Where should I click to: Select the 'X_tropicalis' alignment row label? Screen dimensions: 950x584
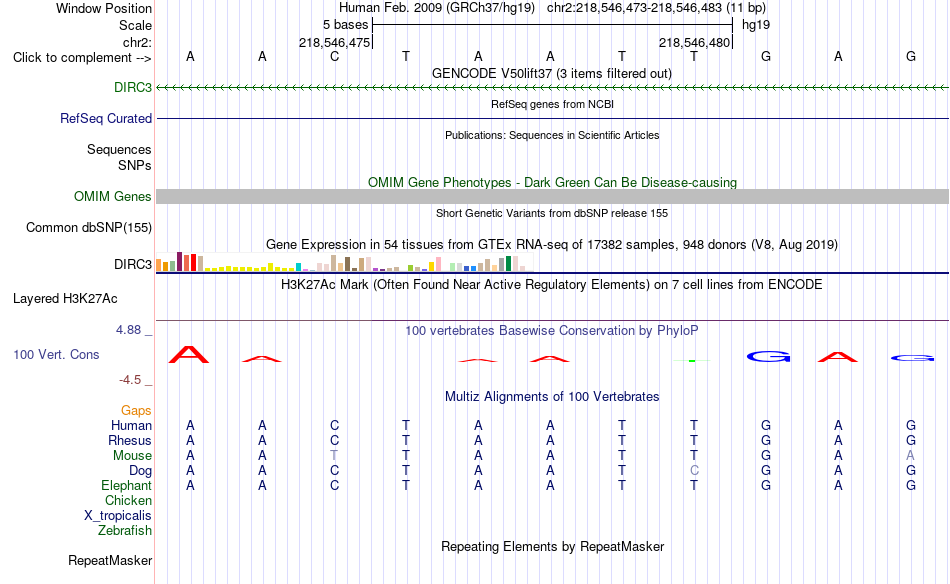click(118, 516)
